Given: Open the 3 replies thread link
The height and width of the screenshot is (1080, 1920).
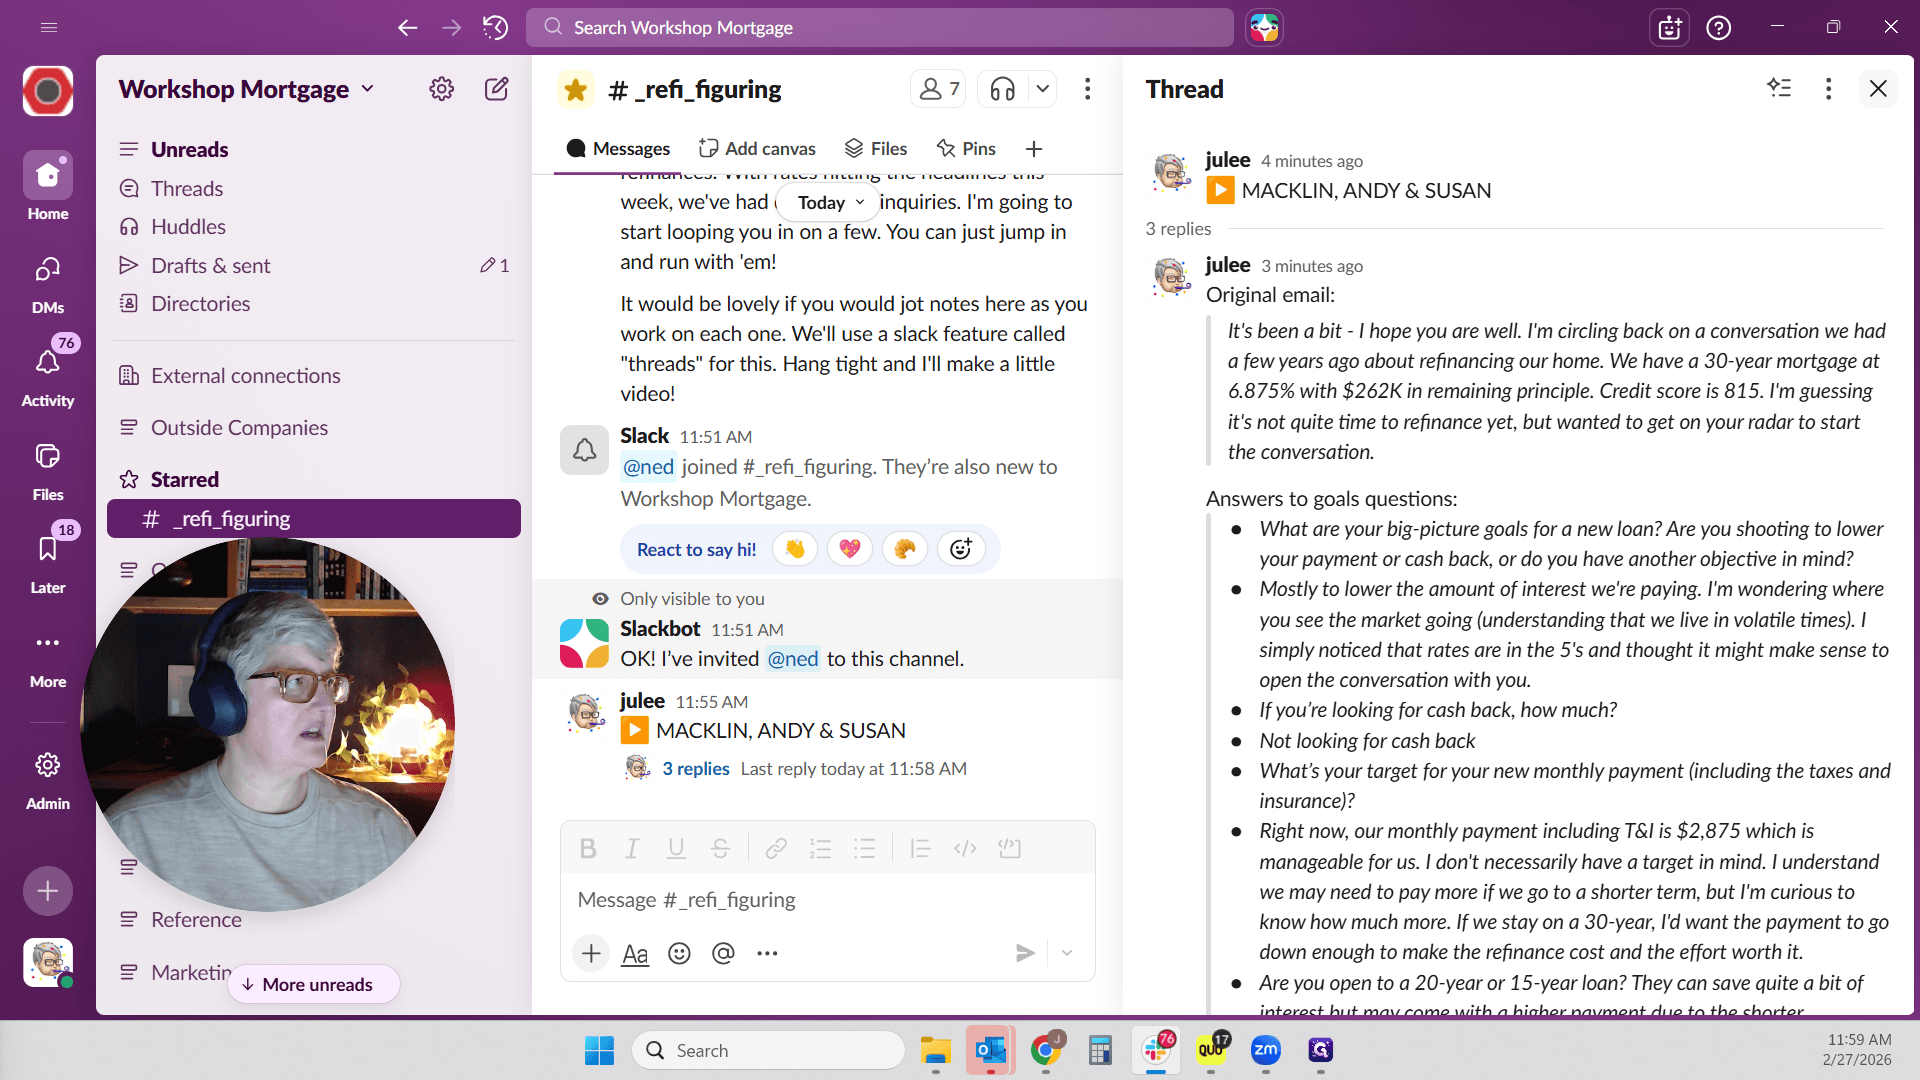Looking at the screenshot, I should [x=696, y=769].
